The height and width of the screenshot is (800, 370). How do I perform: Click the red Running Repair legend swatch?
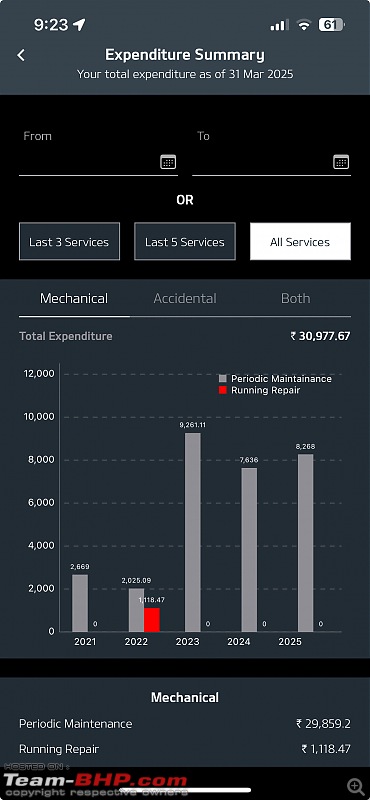coord(223,390)
